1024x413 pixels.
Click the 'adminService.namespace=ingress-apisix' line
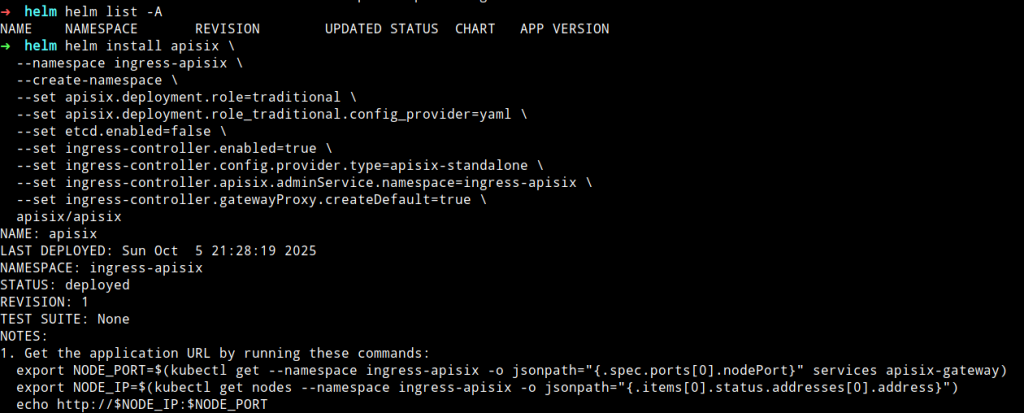(x=304, y=182)
